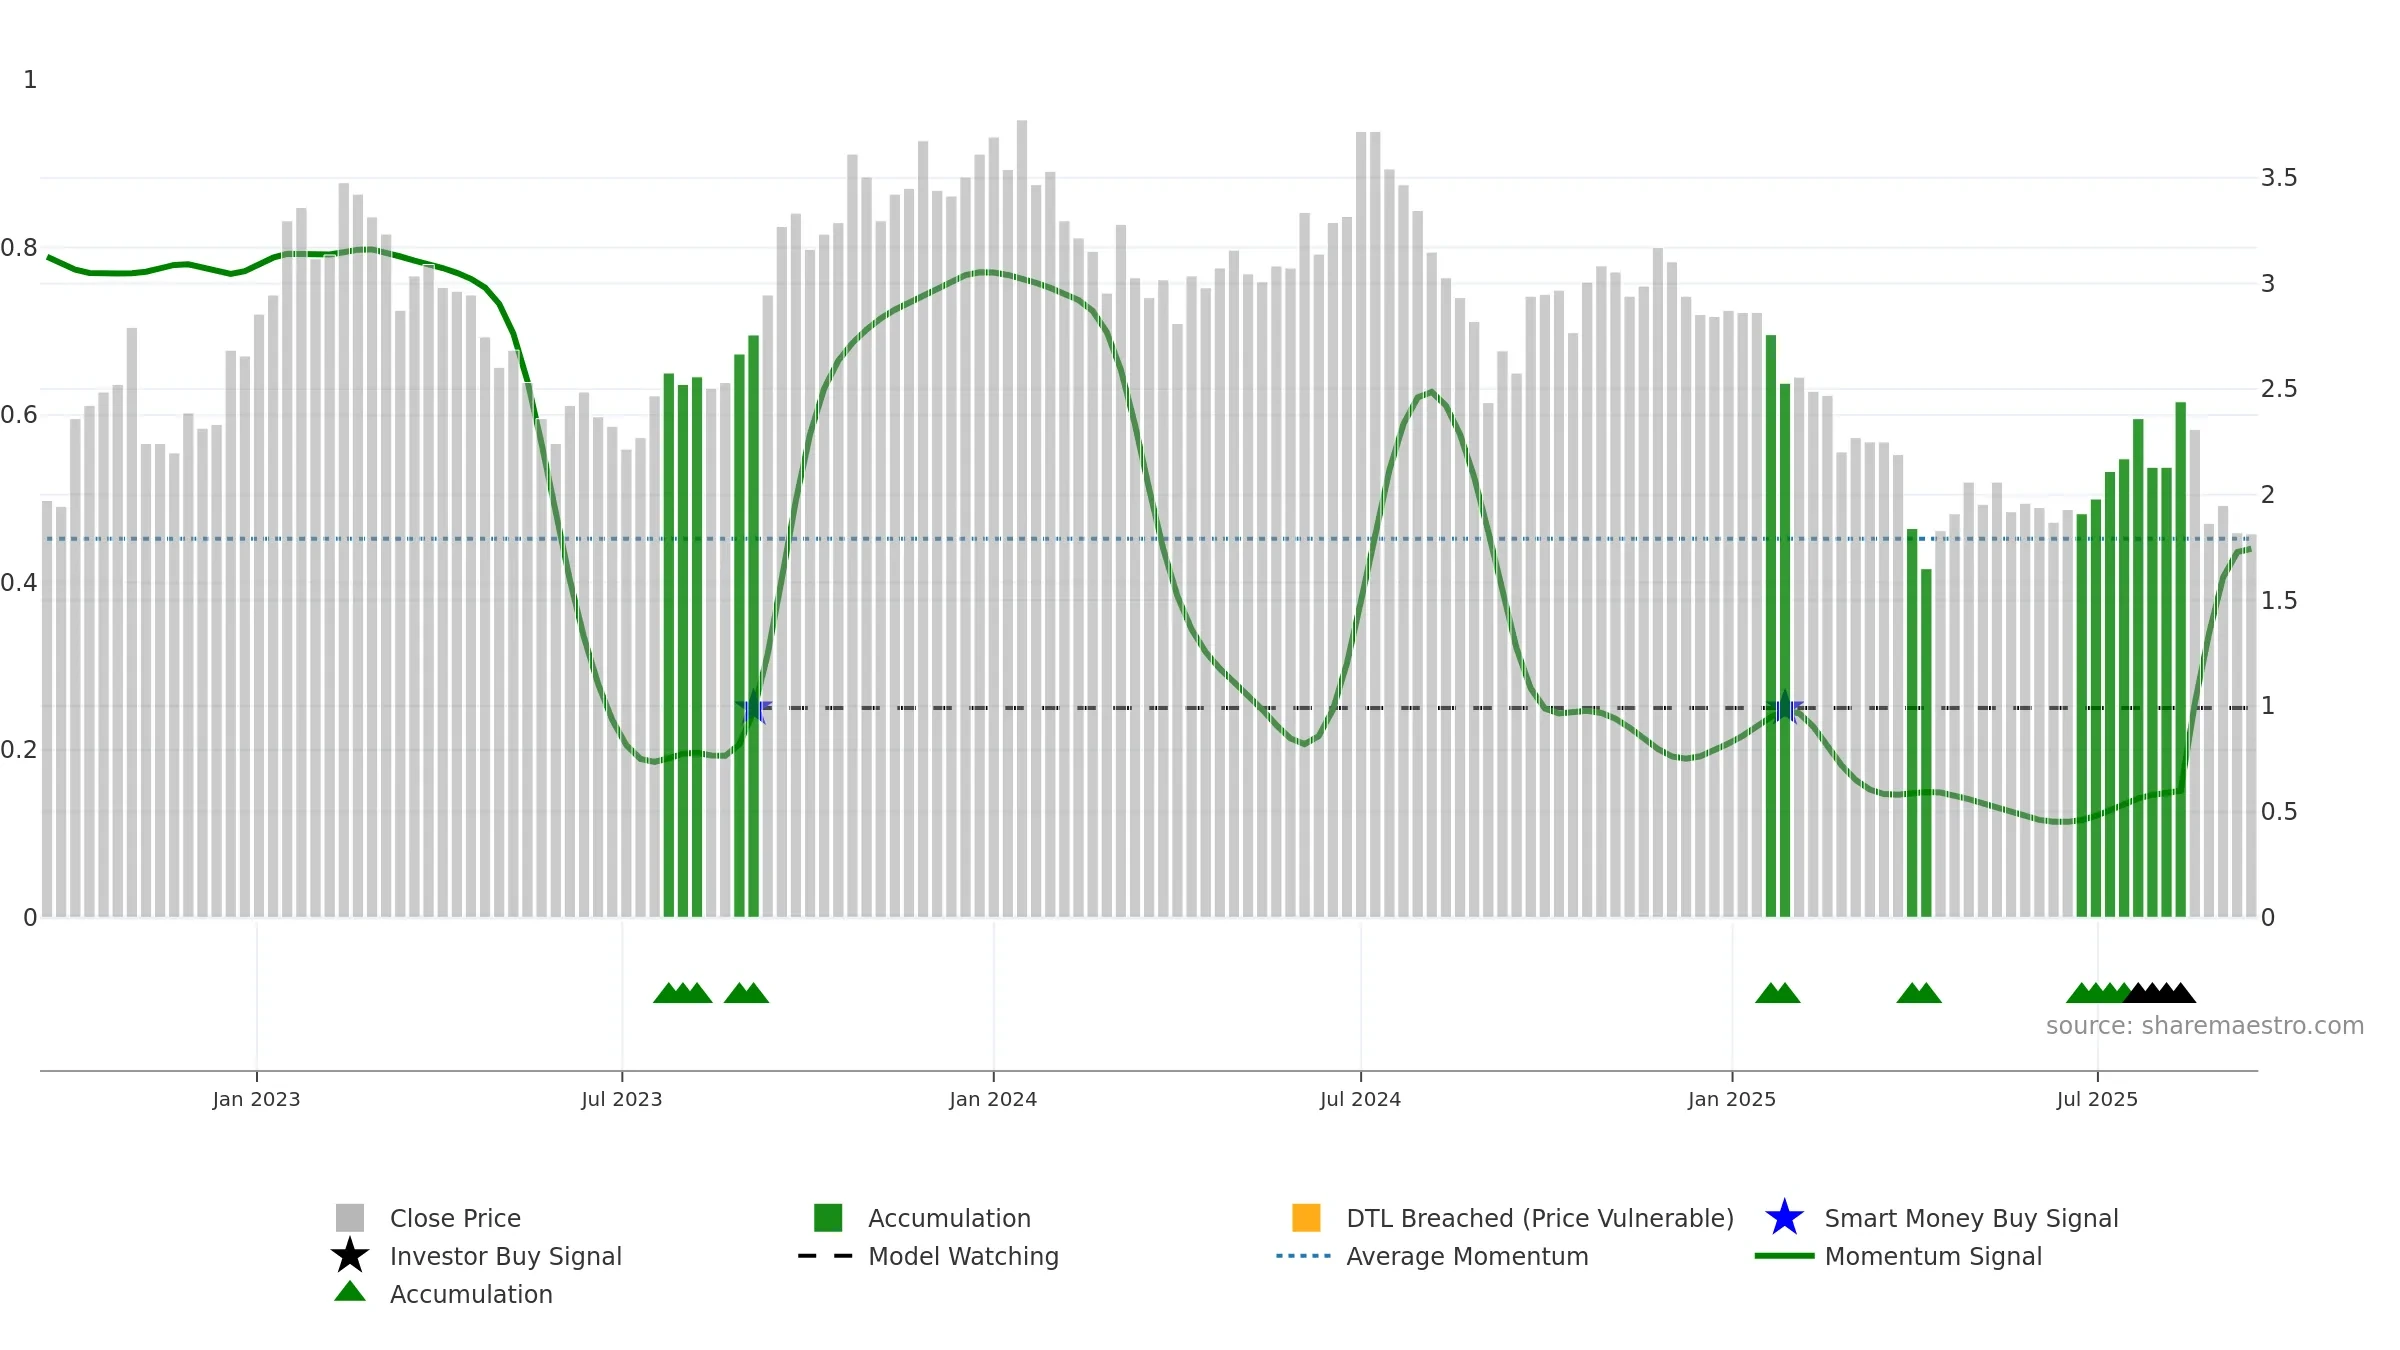
Task: Click the black Investor Buy Signal legend star
Action: coord(350,1255)
